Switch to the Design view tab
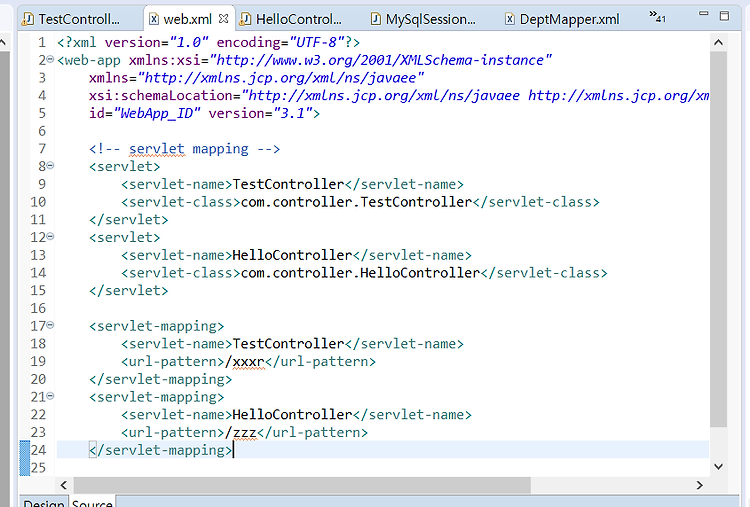This screenshot has width=750, height=507. (x=44, y=503)
